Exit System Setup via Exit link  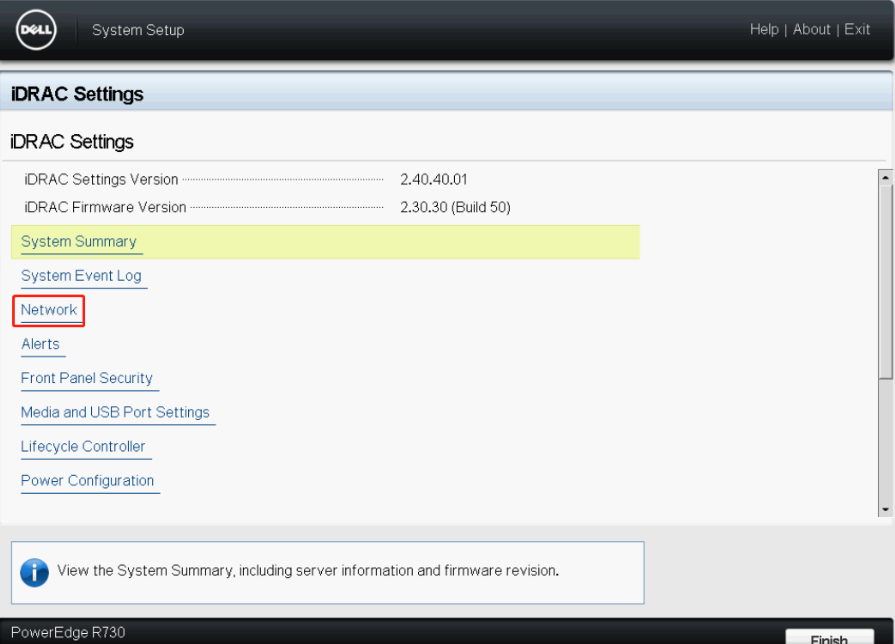click(857, 30)
